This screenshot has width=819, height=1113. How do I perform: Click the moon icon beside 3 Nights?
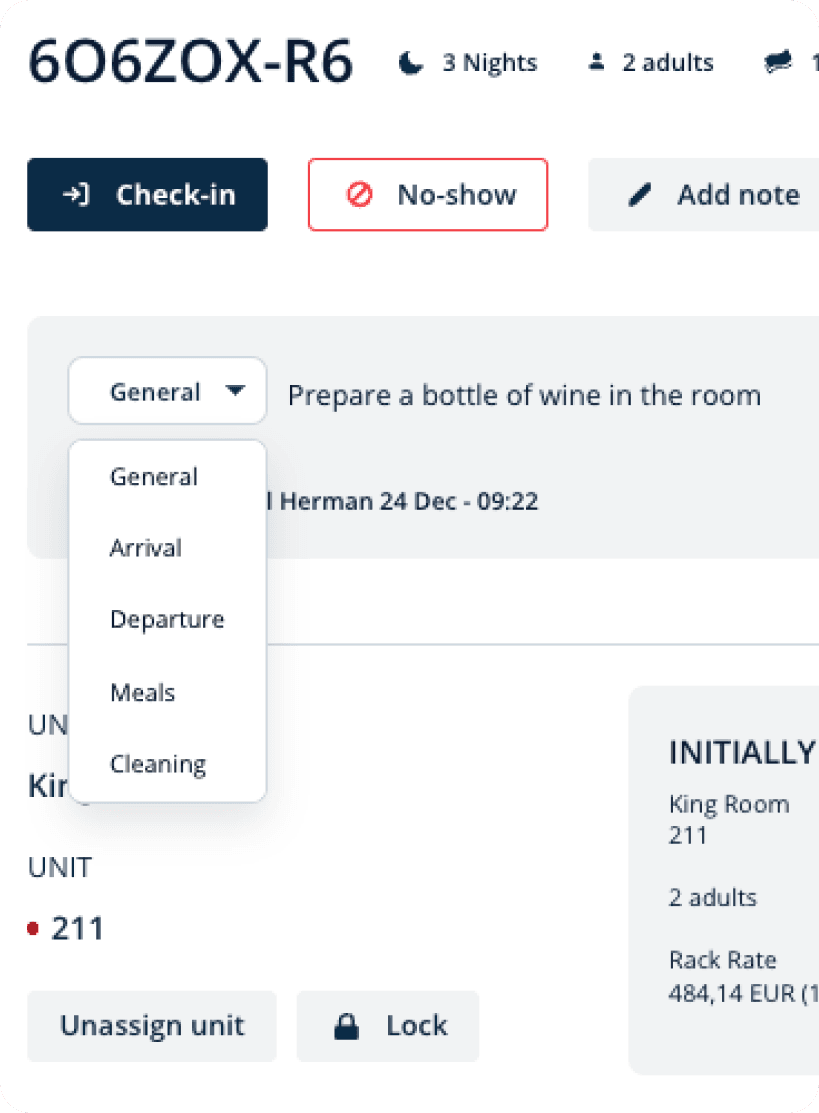(x=410, y=63)
